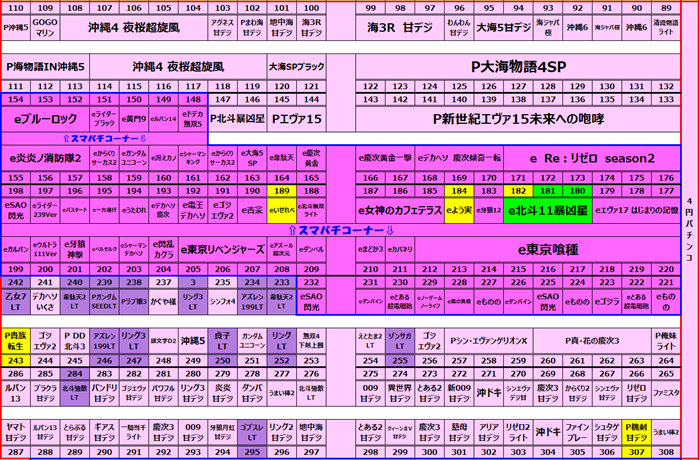Screen dimensions: 700x460
Task: Click the yellow P桃剣甘デジ cell
Action: pyautogui.click(x=636, y=432)
